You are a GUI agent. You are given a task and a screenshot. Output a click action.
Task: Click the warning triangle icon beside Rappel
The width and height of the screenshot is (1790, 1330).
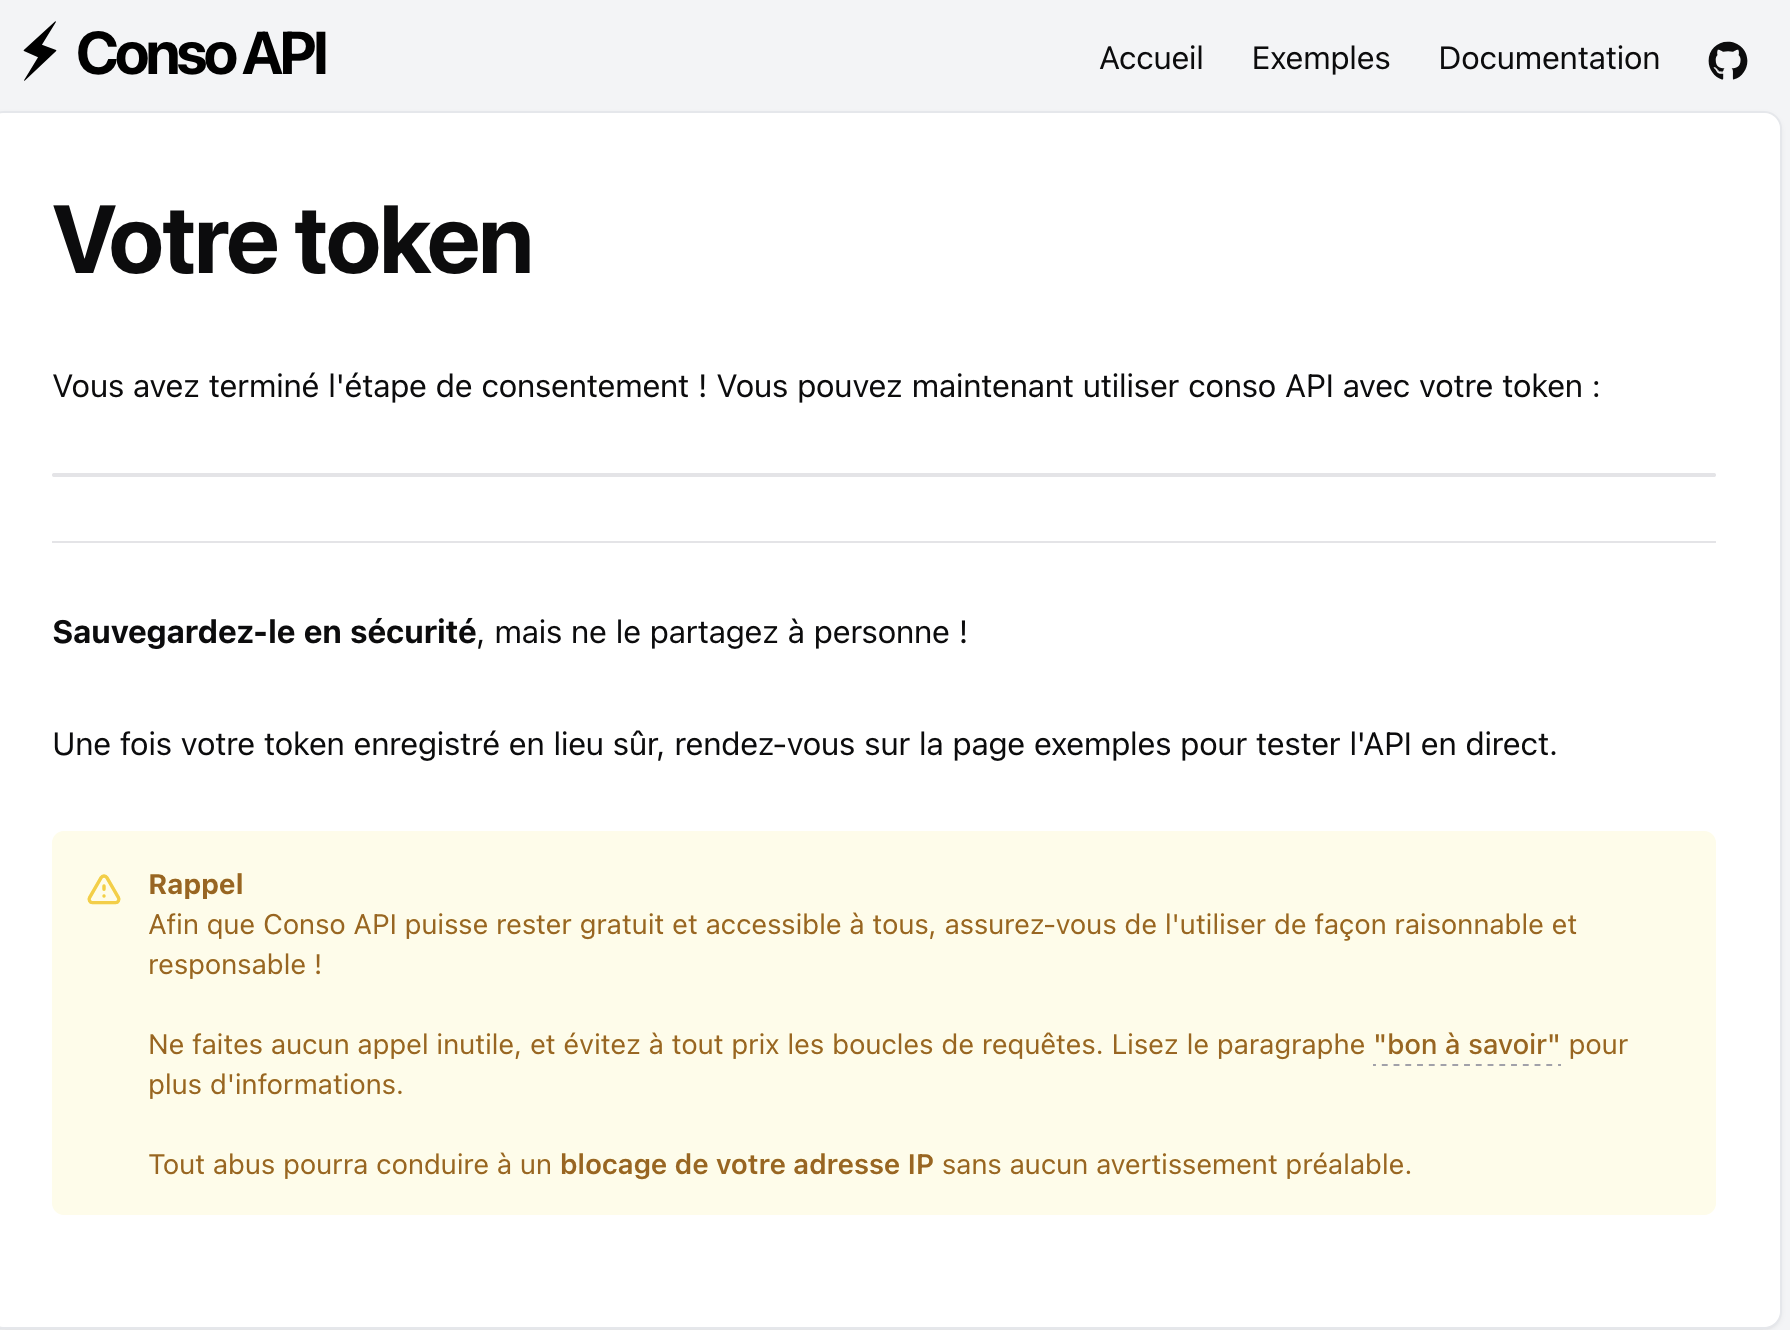pos(104,889)
